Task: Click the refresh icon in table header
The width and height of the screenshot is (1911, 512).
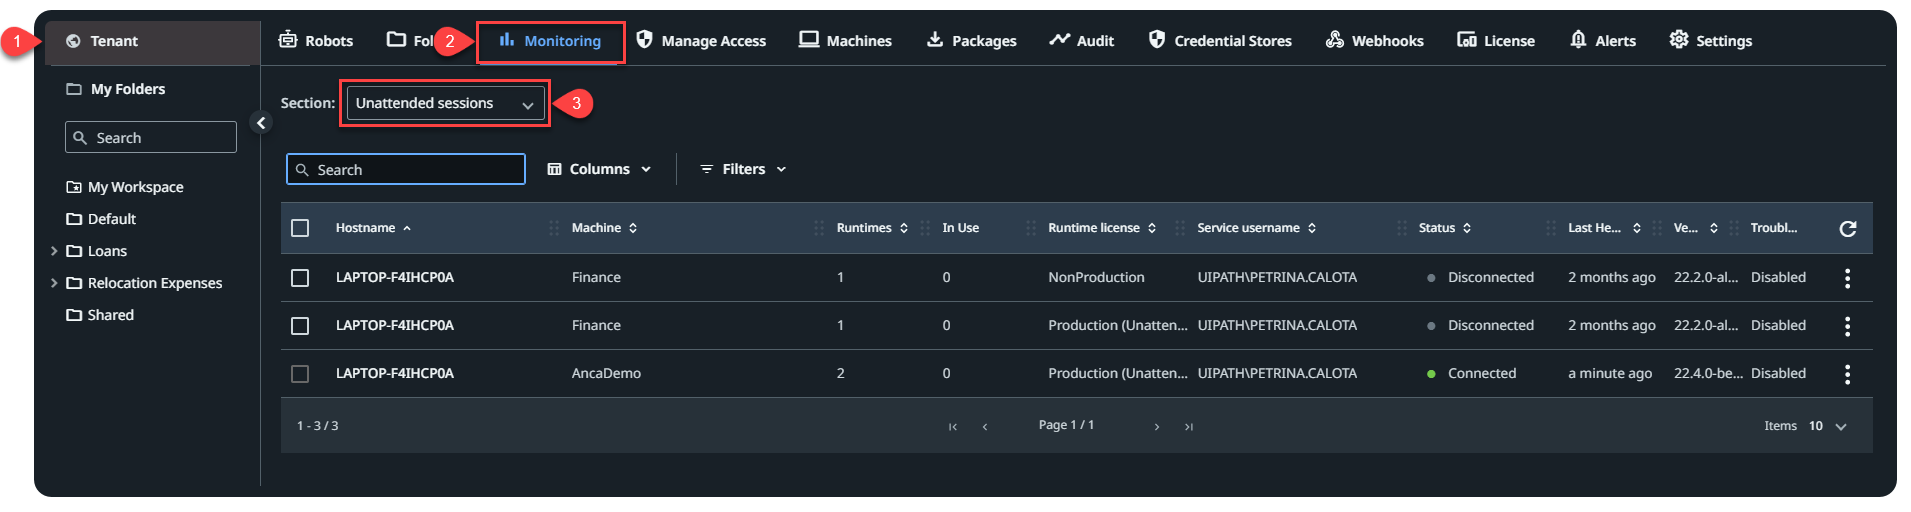Action: pyautogui.click(x=1847, y=228)
